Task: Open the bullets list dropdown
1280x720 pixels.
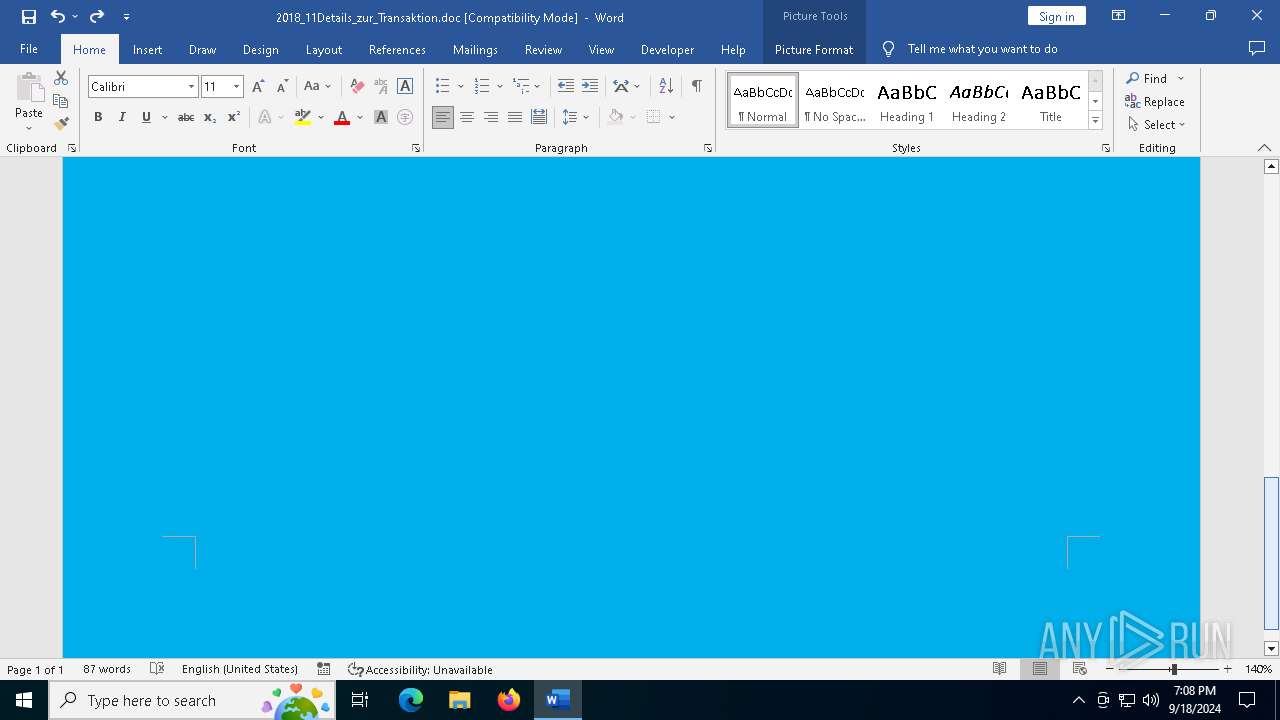Action: (461, 87)
